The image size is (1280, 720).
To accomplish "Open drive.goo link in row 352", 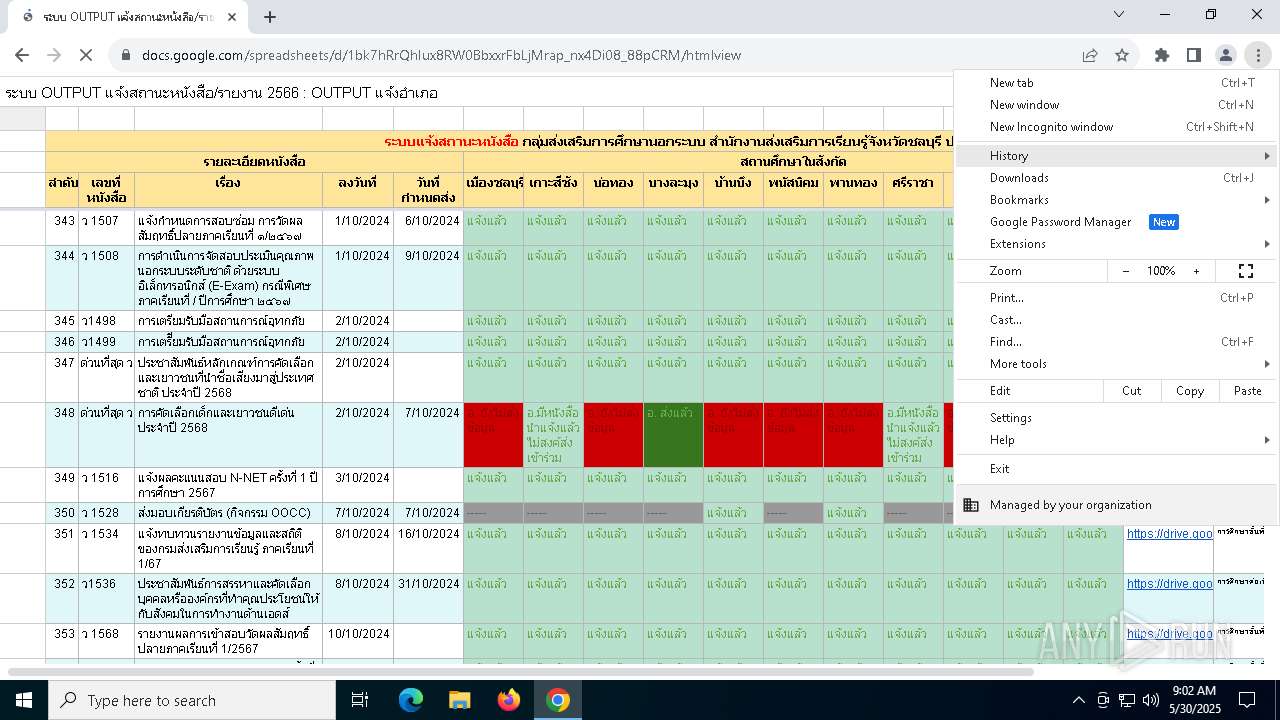I will click(1169, 584).
